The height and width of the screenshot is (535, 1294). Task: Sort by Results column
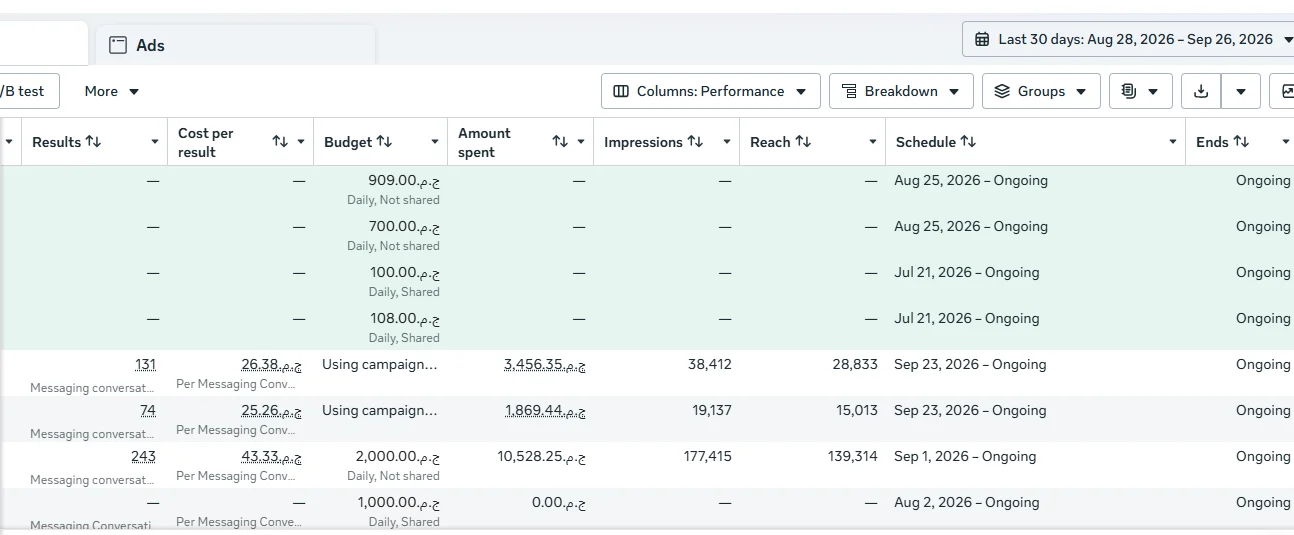[x=93, y=142]
